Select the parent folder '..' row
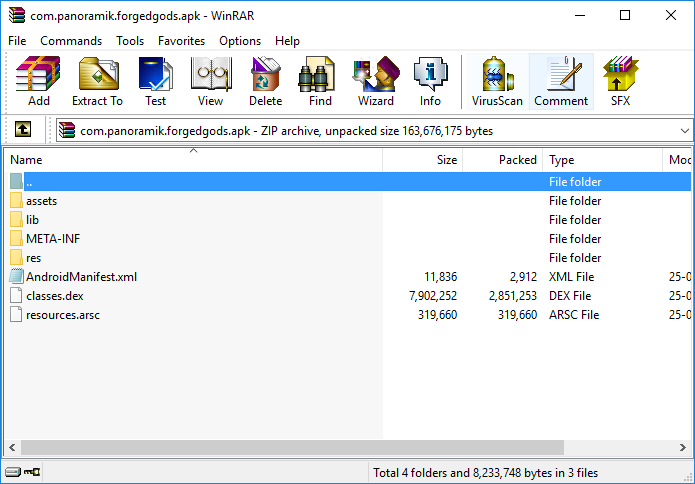The width and height of the screenshot is (695, 484). [350, 182]
